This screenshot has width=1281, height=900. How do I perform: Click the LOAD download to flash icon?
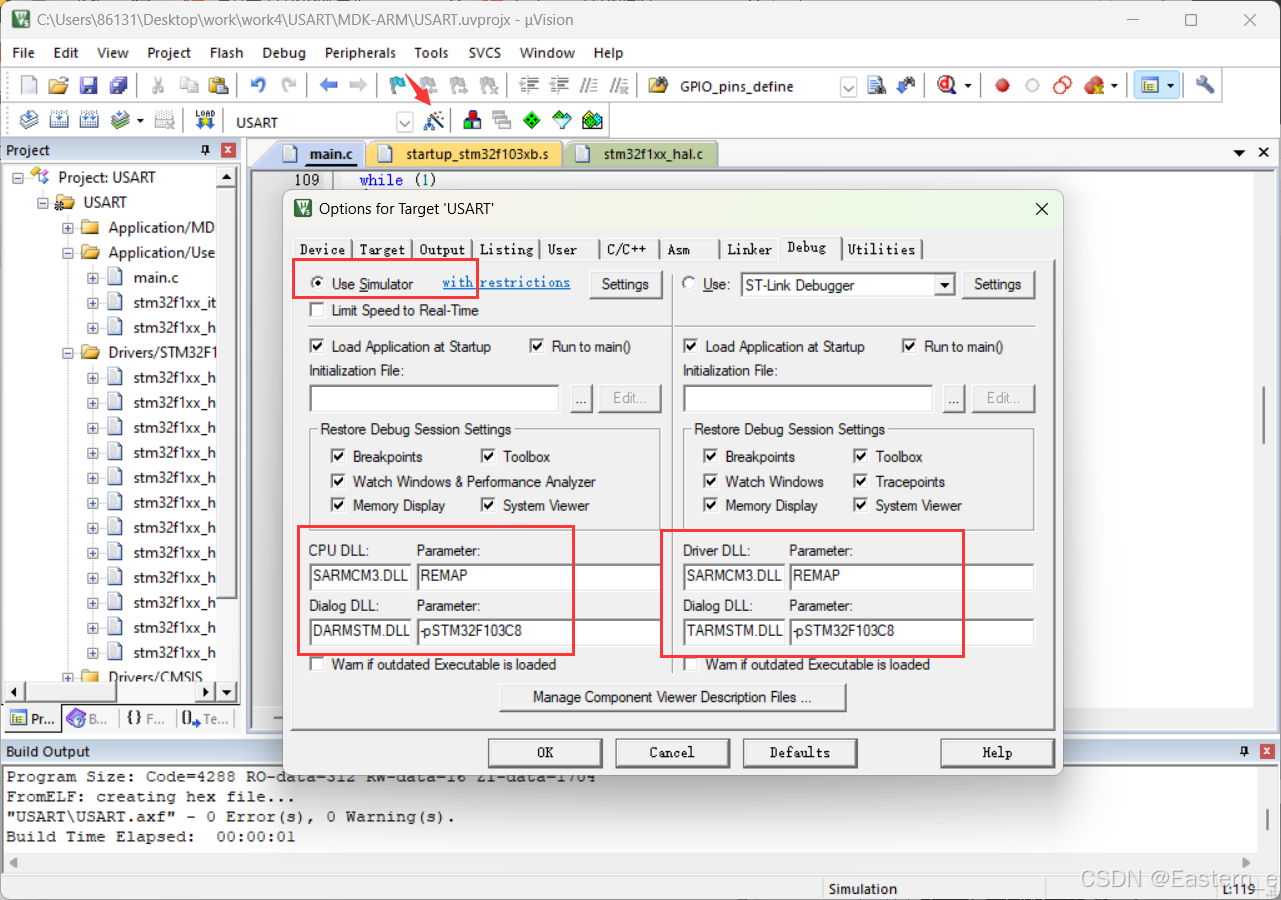pyautogui.click(x=205, y=121)
